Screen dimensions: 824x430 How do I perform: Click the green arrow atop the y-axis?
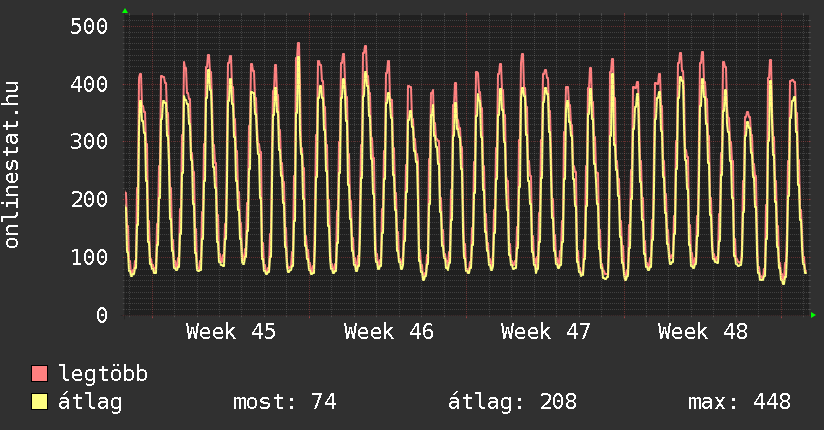pyautogui.click(x=125, y=11)
